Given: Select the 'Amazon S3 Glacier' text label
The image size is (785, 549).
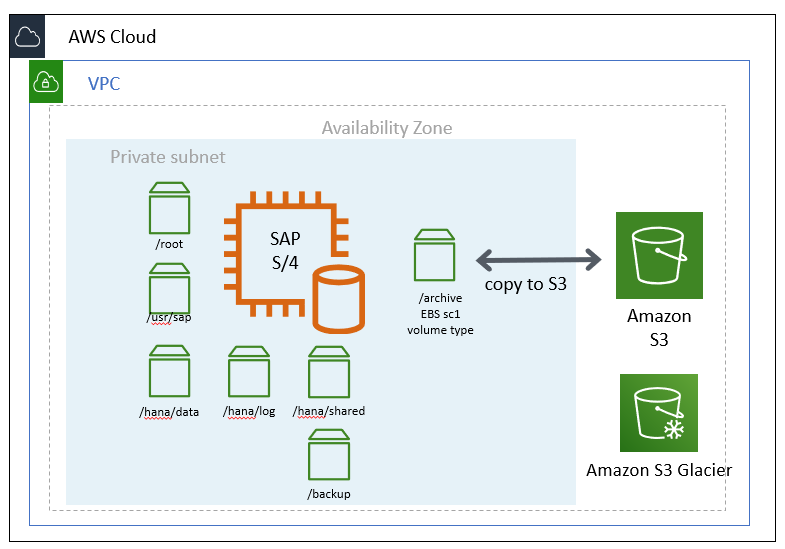Looking at the screenshot, I should (659, 470).
